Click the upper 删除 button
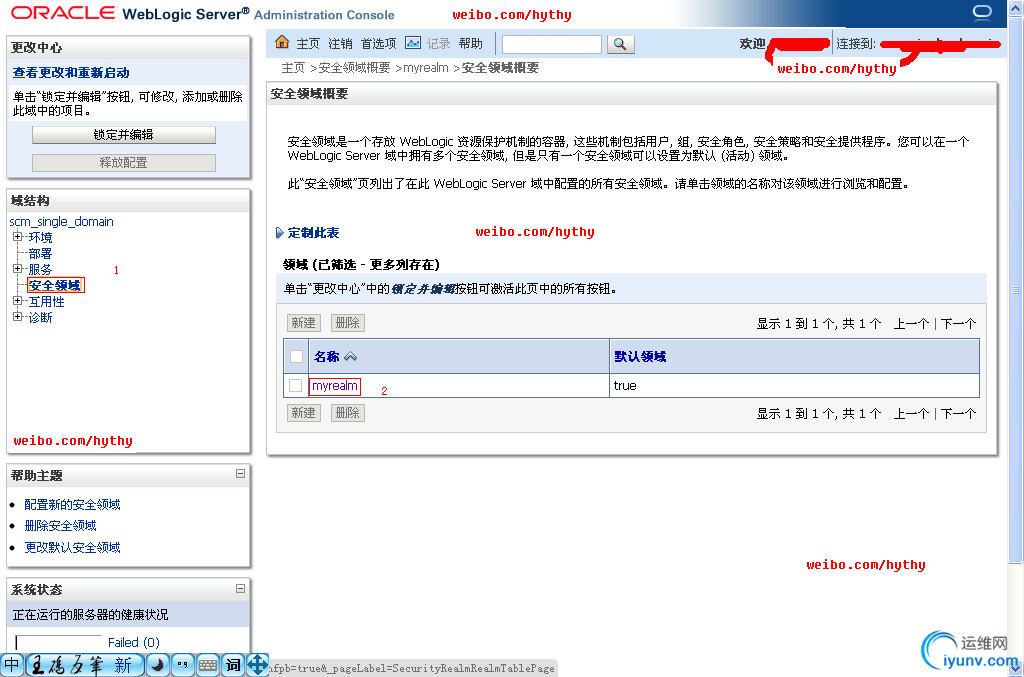Viewport: 1024px width, 677px height. pos(347,323)
